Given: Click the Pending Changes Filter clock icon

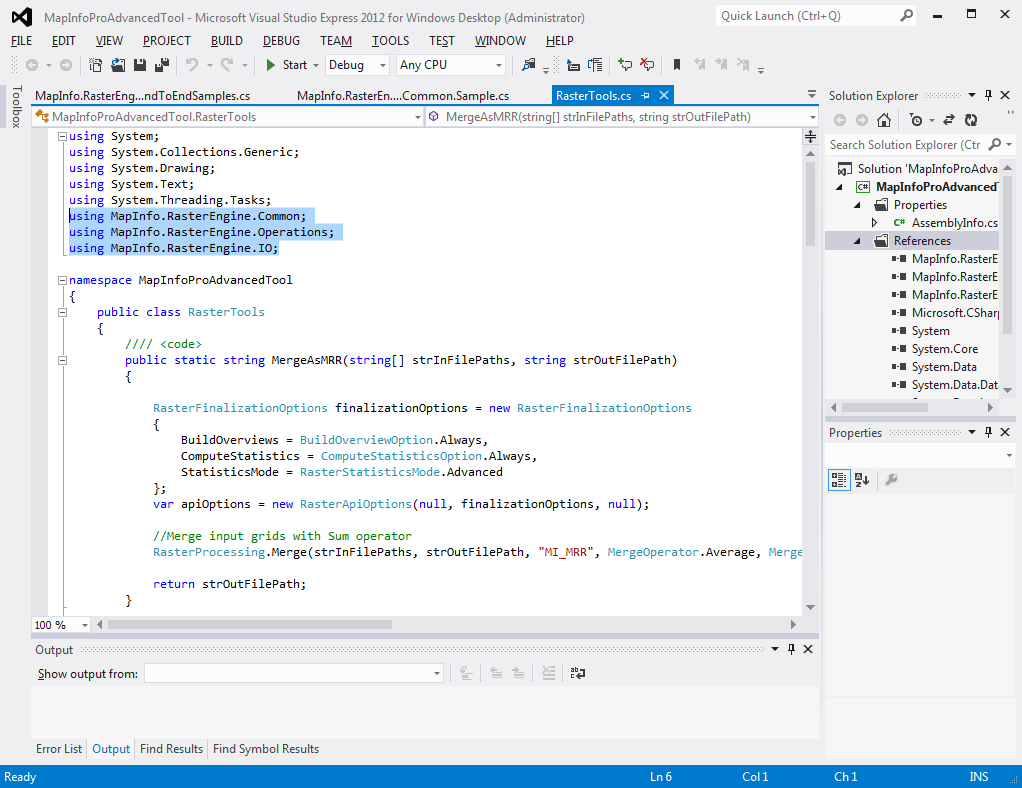Looking at the screenshot, I should pos(916,120).
